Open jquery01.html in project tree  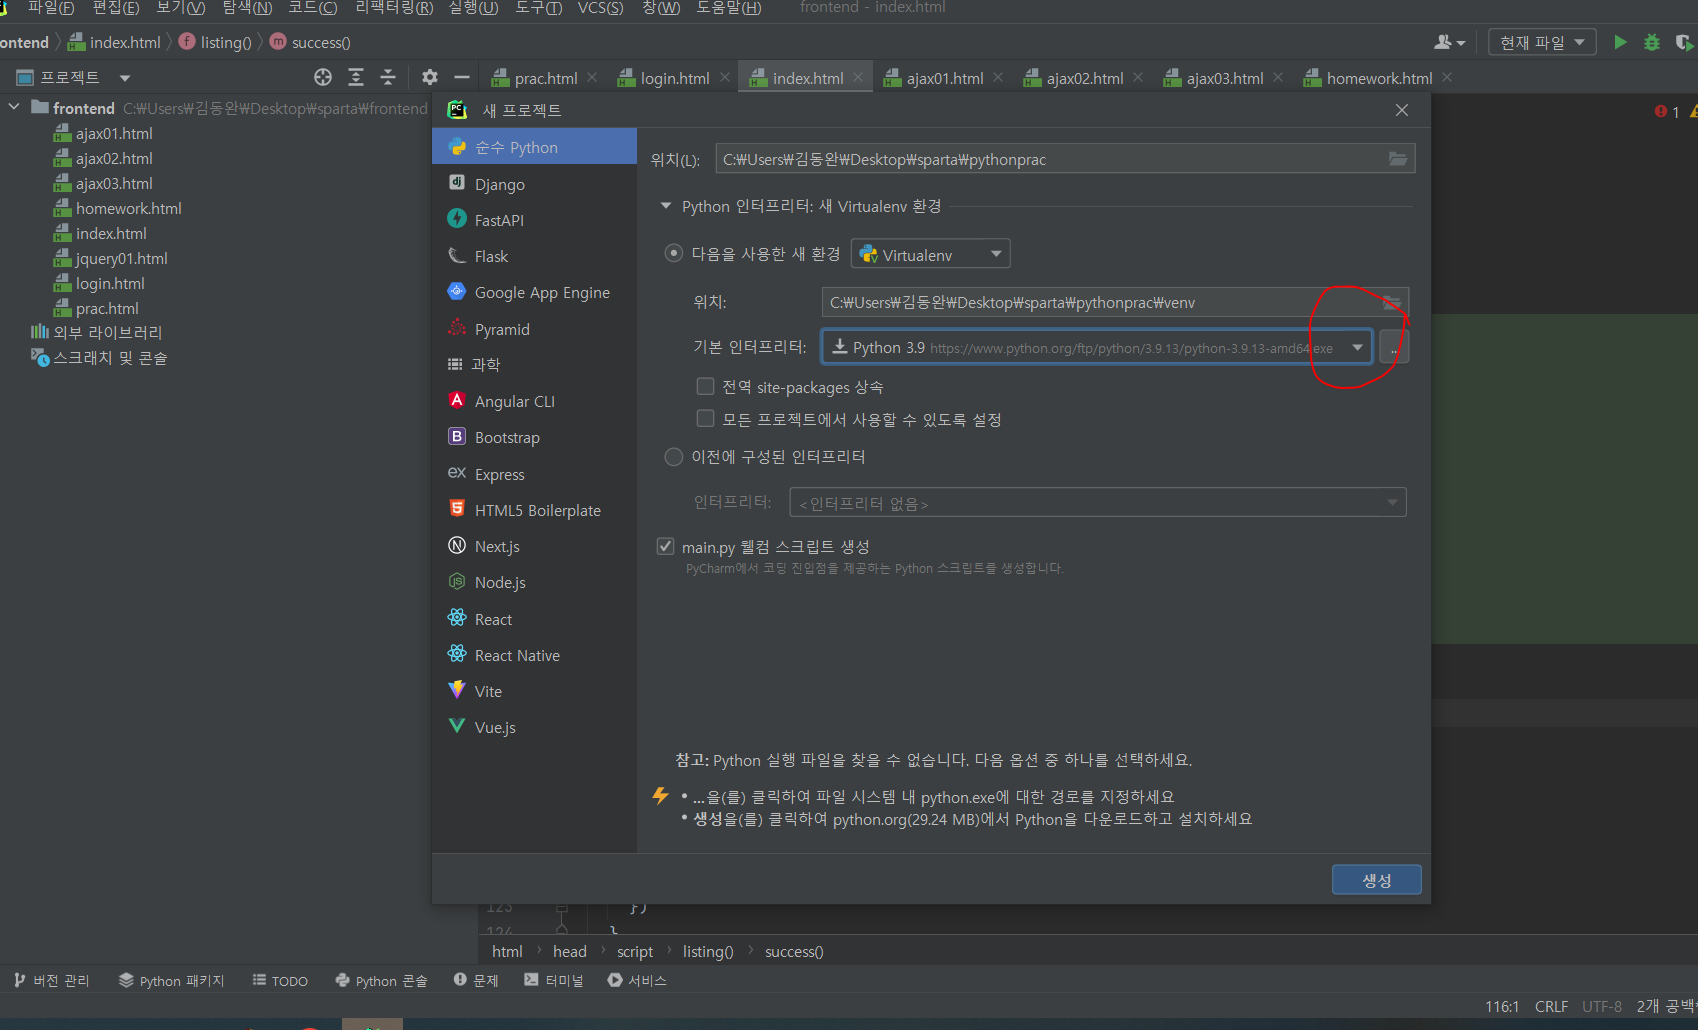click(x=121, y=258)
